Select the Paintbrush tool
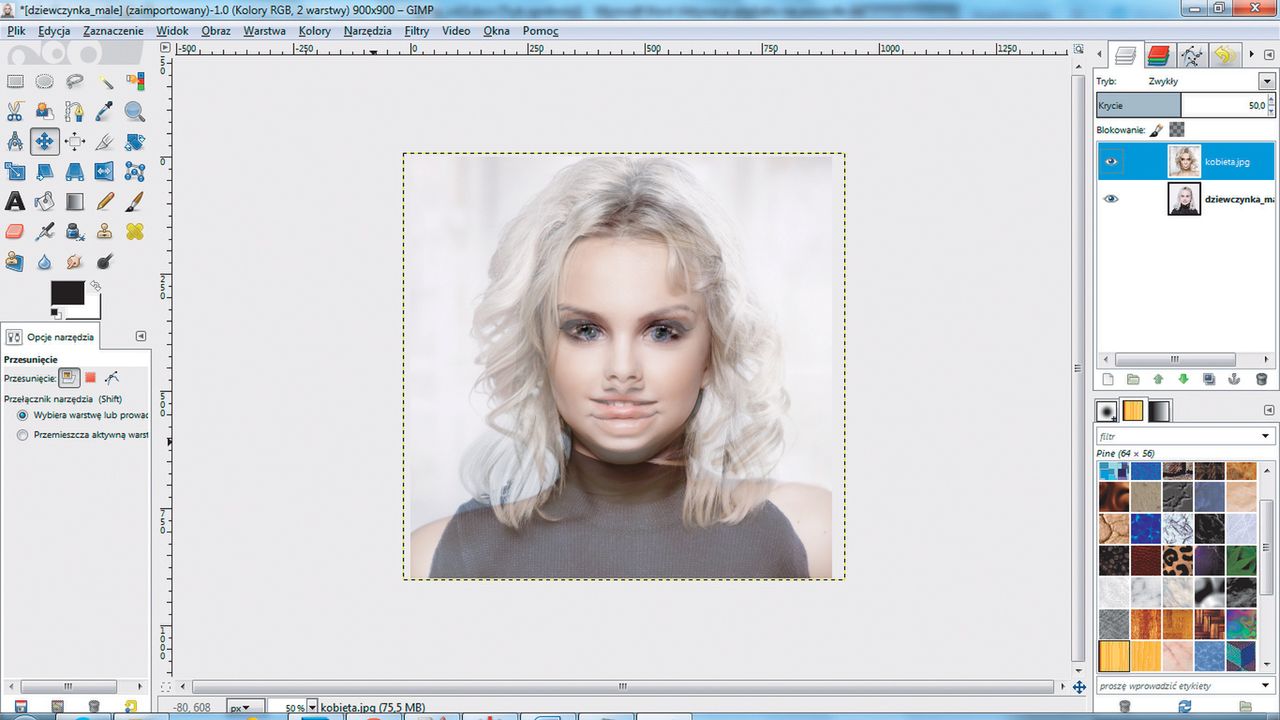This screenshot has width=1280, height=720. pos(135,201)
